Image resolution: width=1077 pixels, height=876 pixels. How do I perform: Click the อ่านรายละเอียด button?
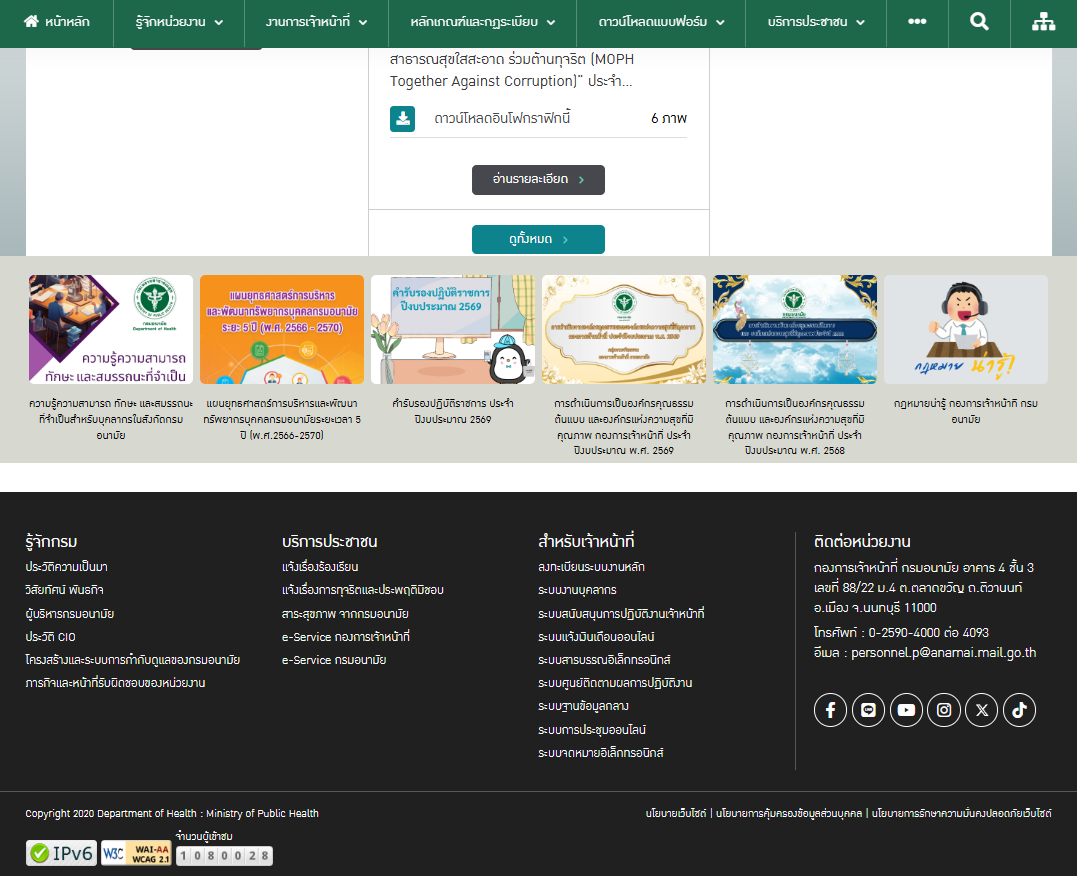coord(538,180)
